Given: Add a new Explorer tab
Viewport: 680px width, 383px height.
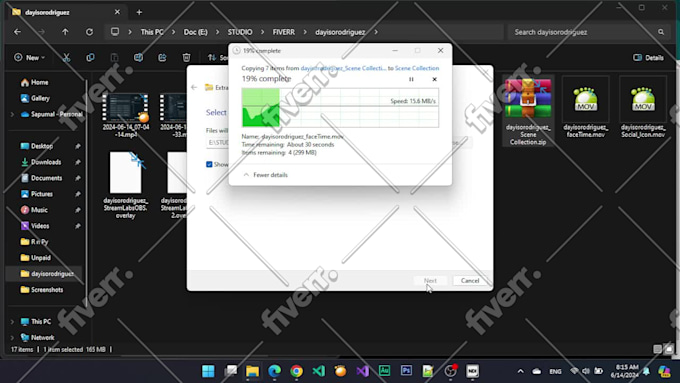Looking at the screenshot, I should point(139,12).
